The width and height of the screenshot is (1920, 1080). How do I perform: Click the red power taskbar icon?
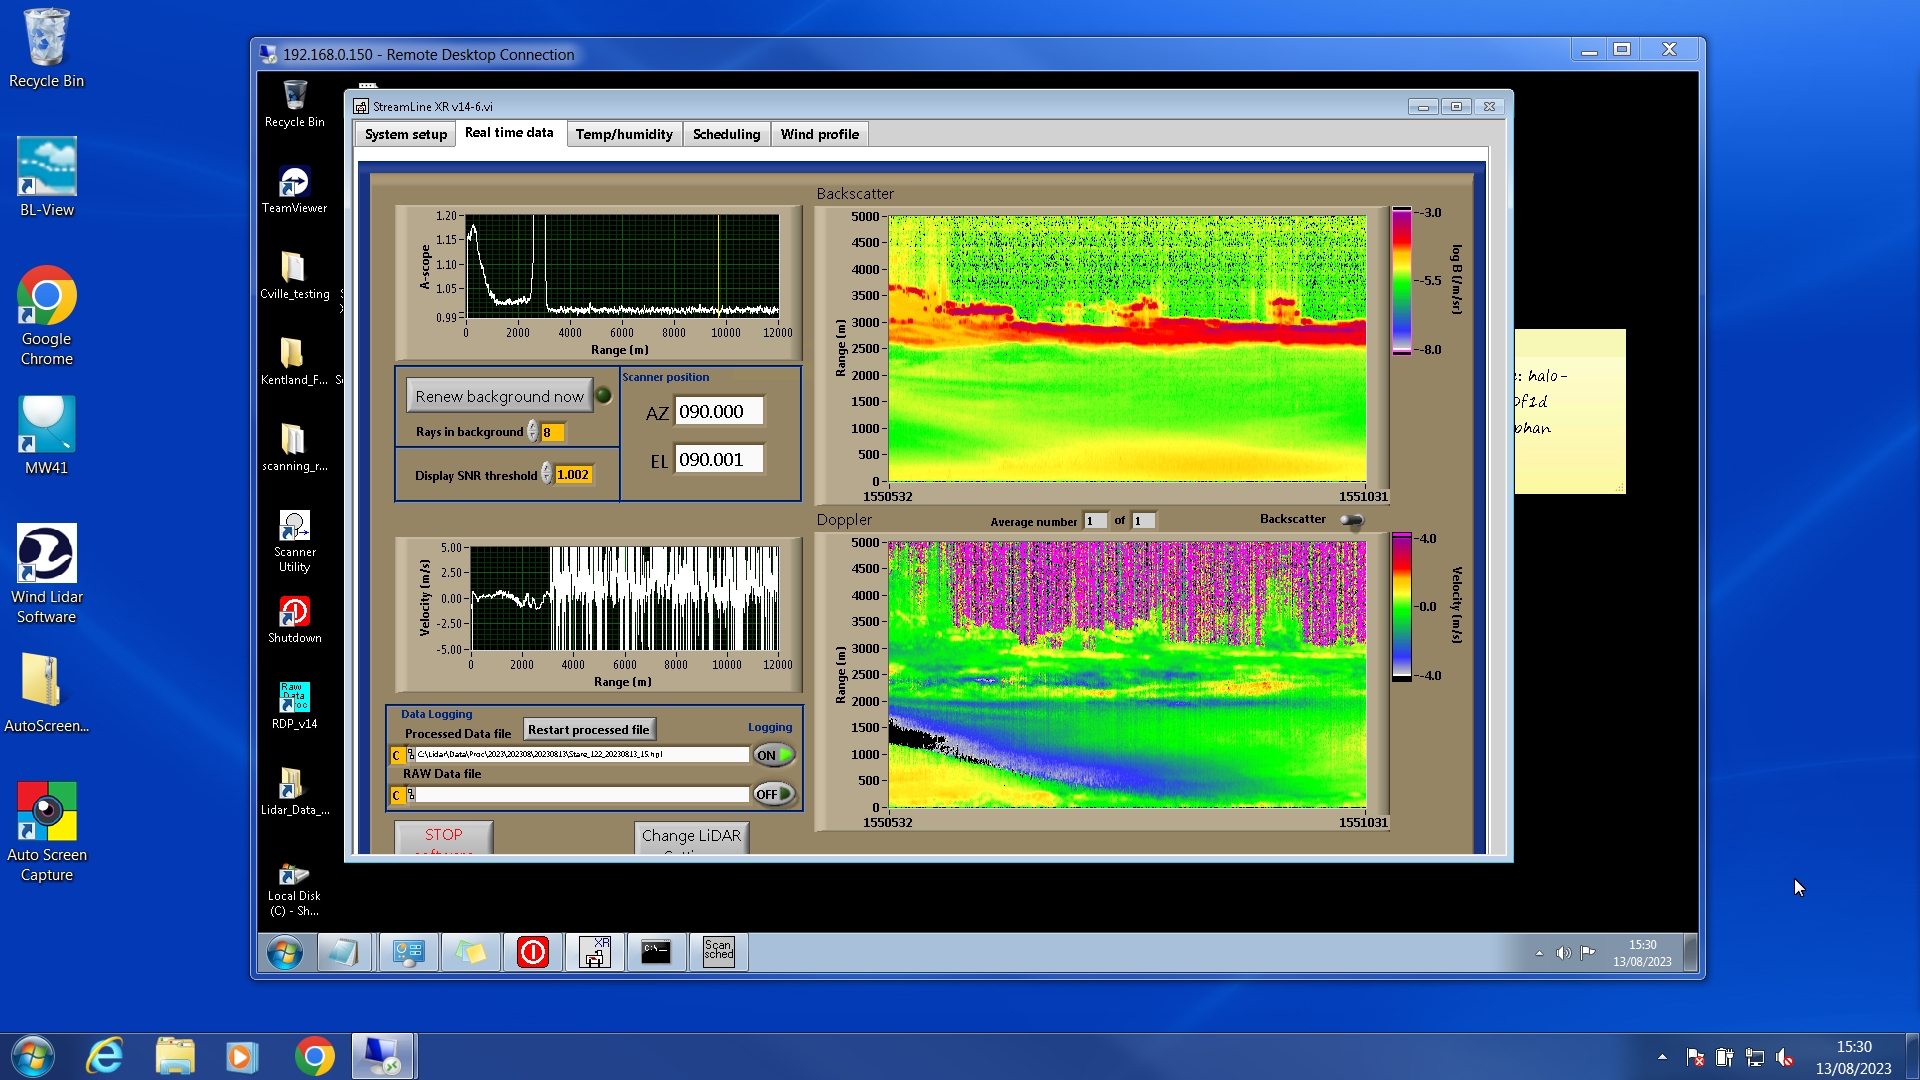pyautogui.click(x=532, y=952)
